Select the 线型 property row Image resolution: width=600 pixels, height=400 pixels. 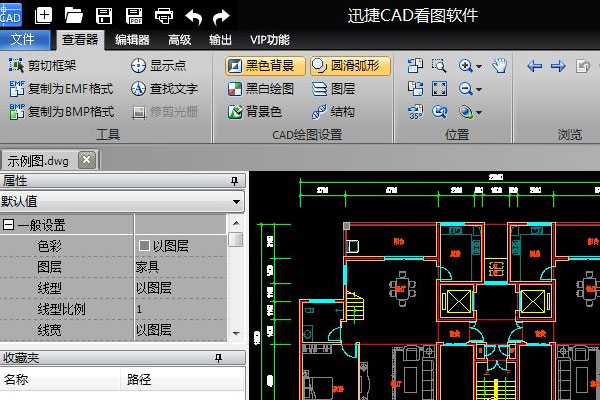113,288
